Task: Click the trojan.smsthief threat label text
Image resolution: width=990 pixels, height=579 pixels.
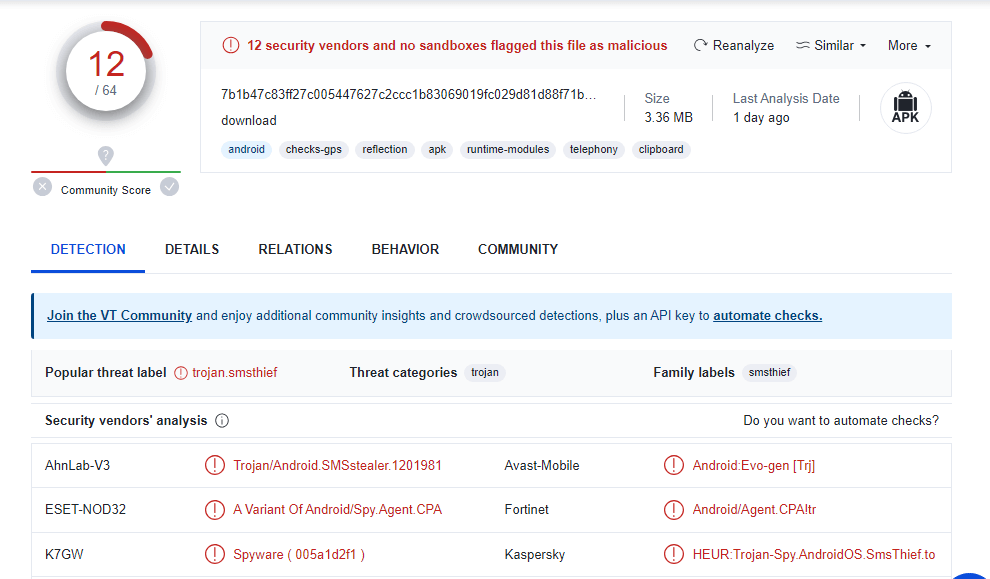Action: click(235, 373)
